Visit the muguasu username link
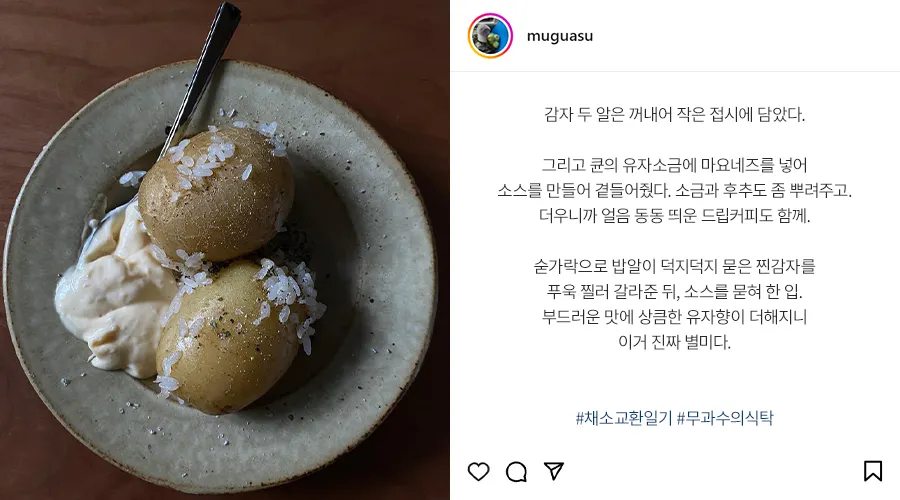The image size is (900, 500). (560, 36)
